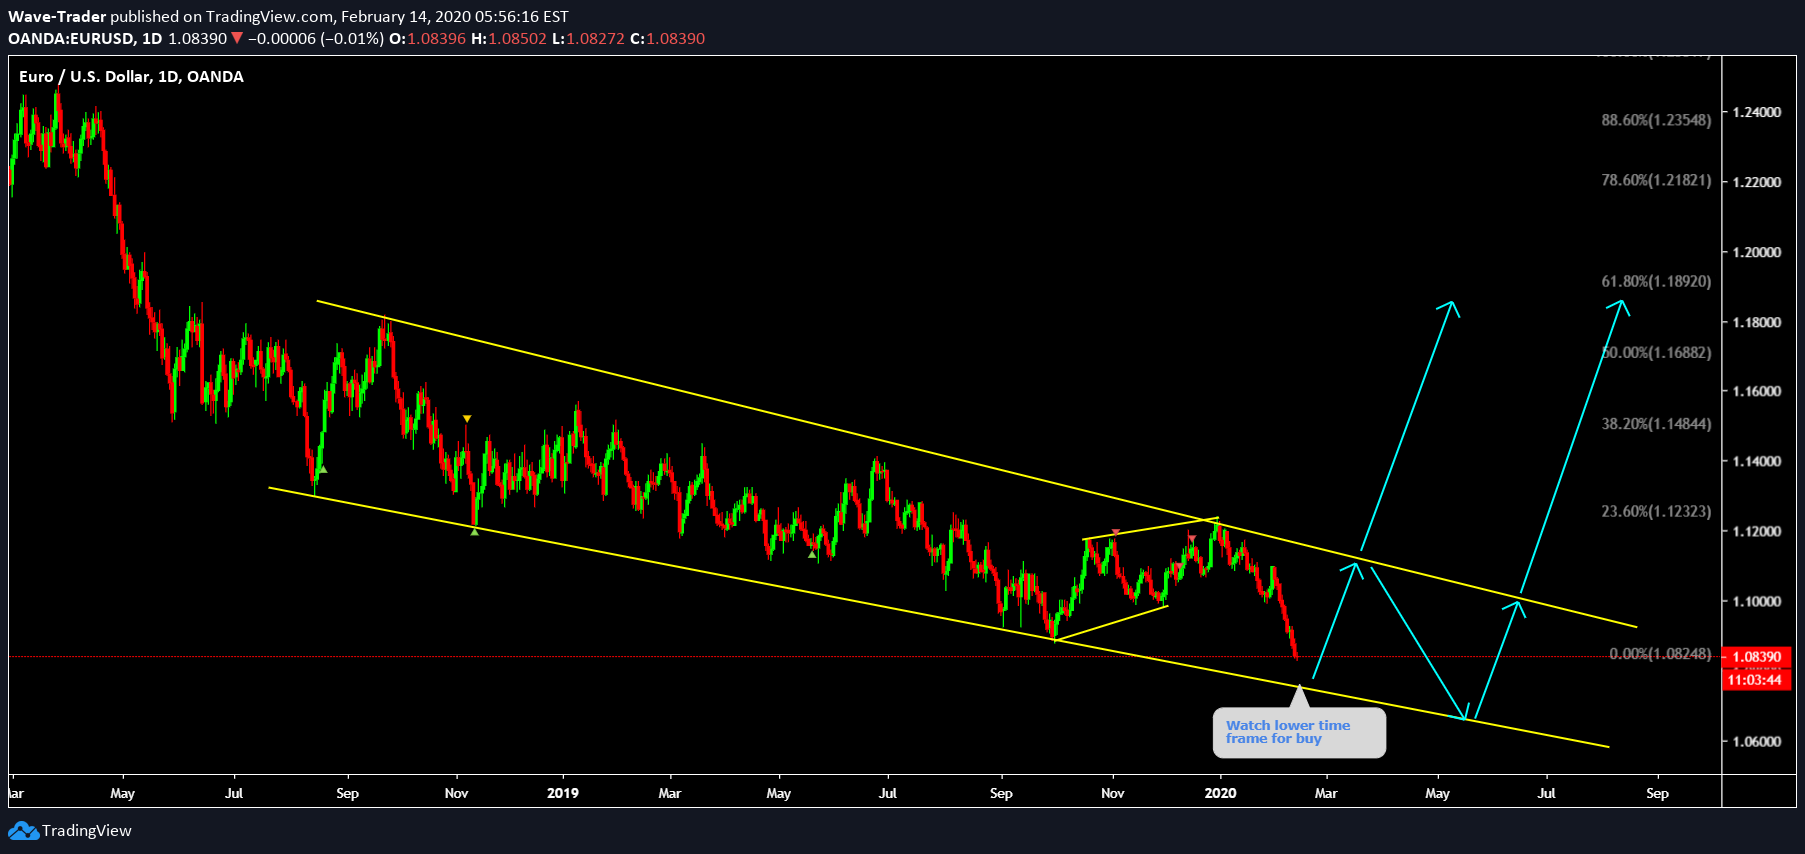Click the TradingView logo icon
Viewport: 1805px width, 854px height.
[23, 831]
